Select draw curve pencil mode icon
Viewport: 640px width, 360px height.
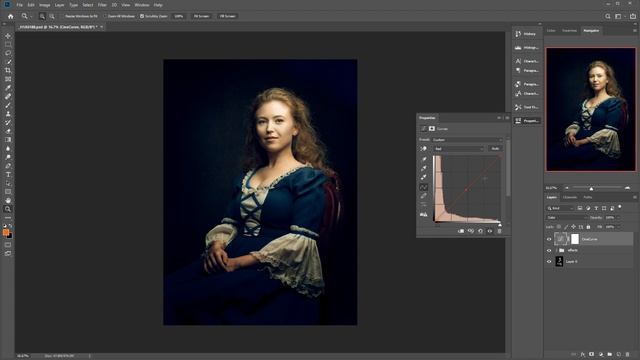tap(424, 196)
